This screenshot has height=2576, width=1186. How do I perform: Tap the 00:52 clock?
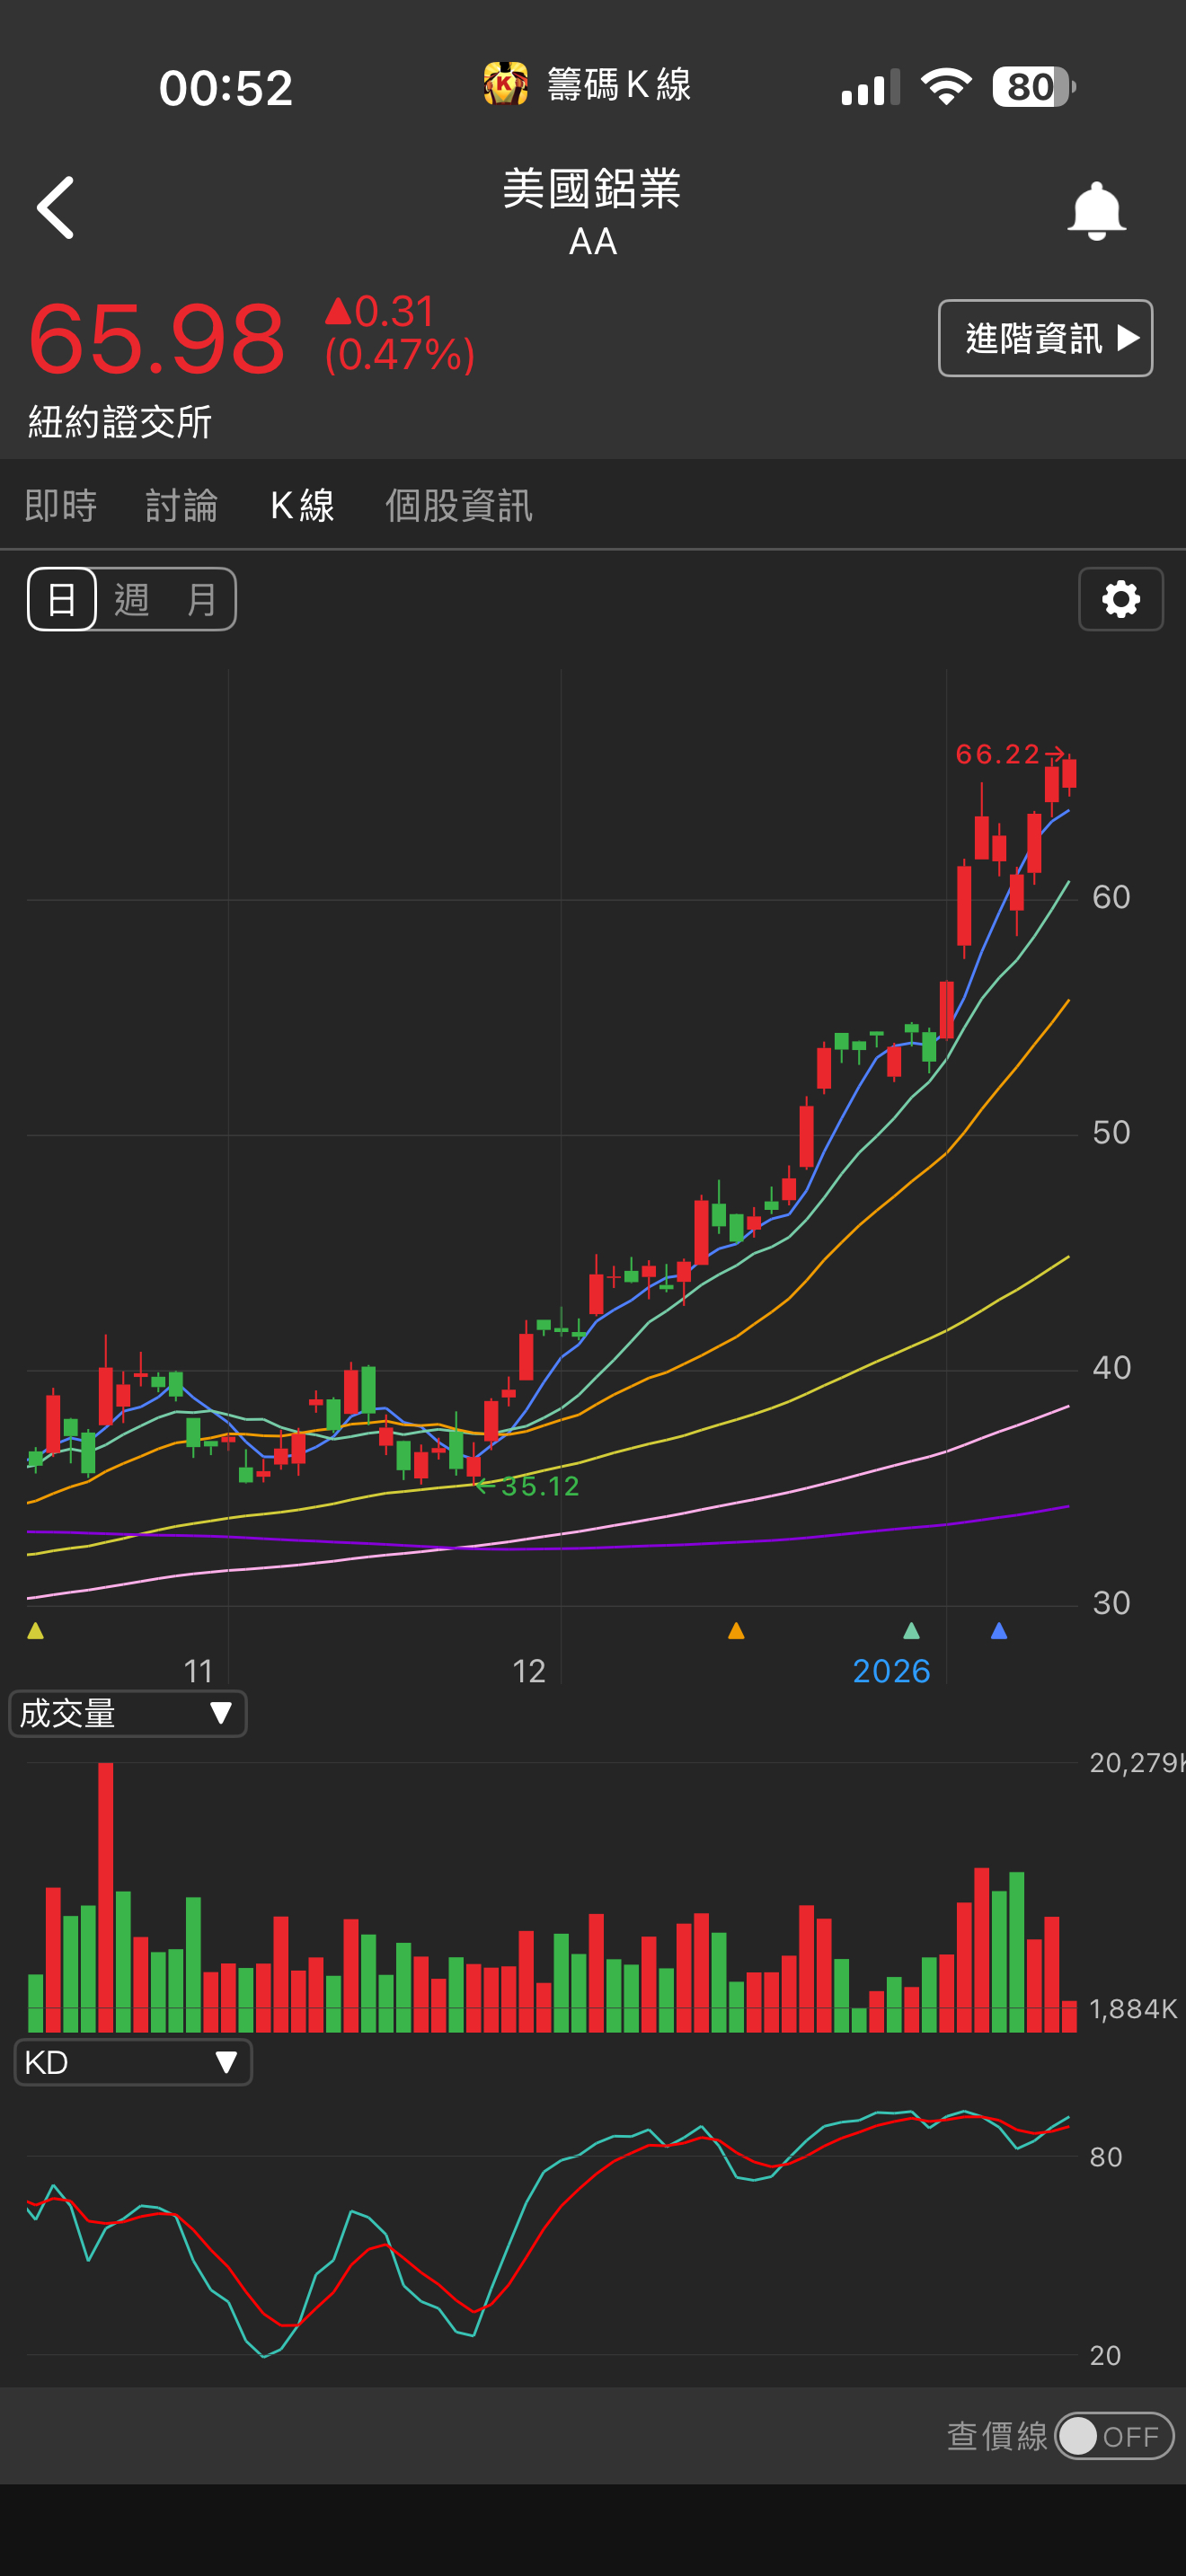[x=226, y=88]
